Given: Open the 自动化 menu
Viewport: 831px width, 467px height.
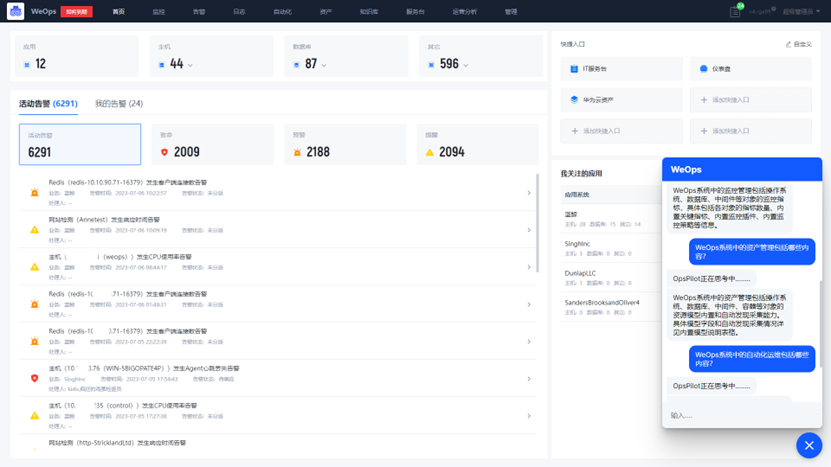Looking at the screenshot, I should click(x=282, y=12).
